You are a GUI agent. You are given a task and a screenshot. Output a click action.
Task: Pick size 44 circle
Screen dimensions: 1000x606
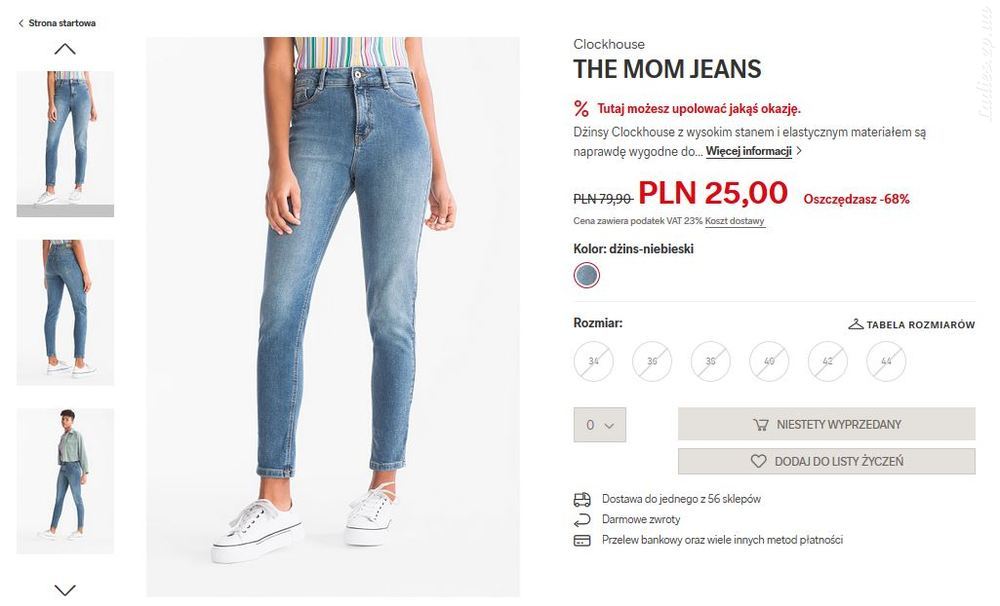click(x=886, y=361)
